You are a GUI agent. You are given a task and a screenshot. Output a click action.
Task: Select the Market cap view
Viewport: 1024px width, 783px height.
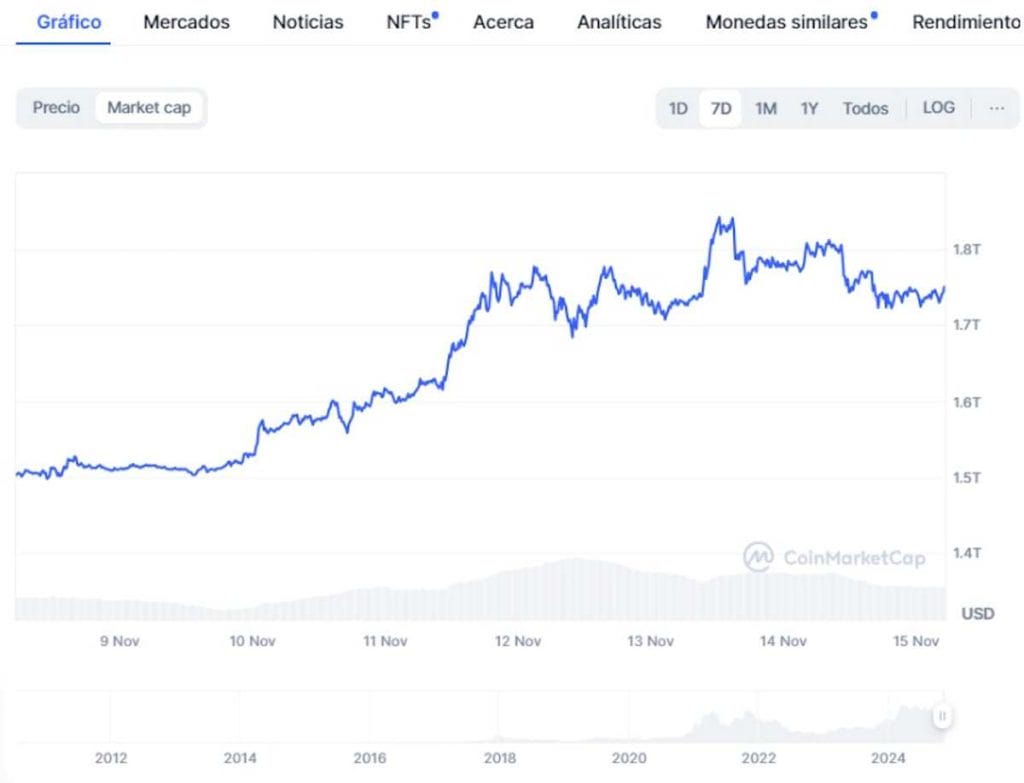coord(149,107)
